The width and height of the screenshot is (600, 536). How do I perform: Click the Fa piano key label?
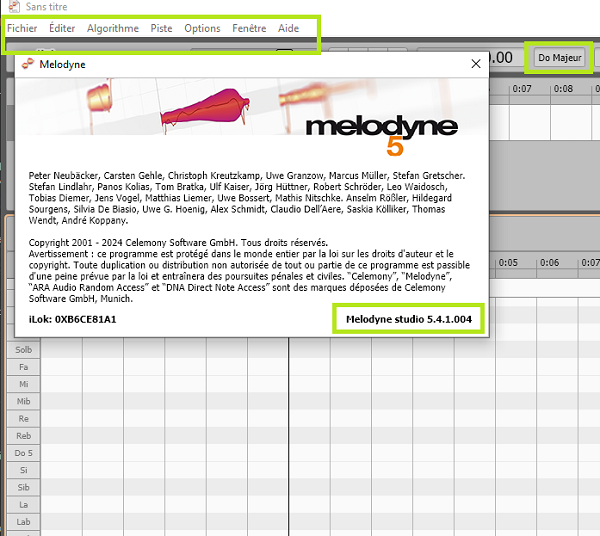23,367
